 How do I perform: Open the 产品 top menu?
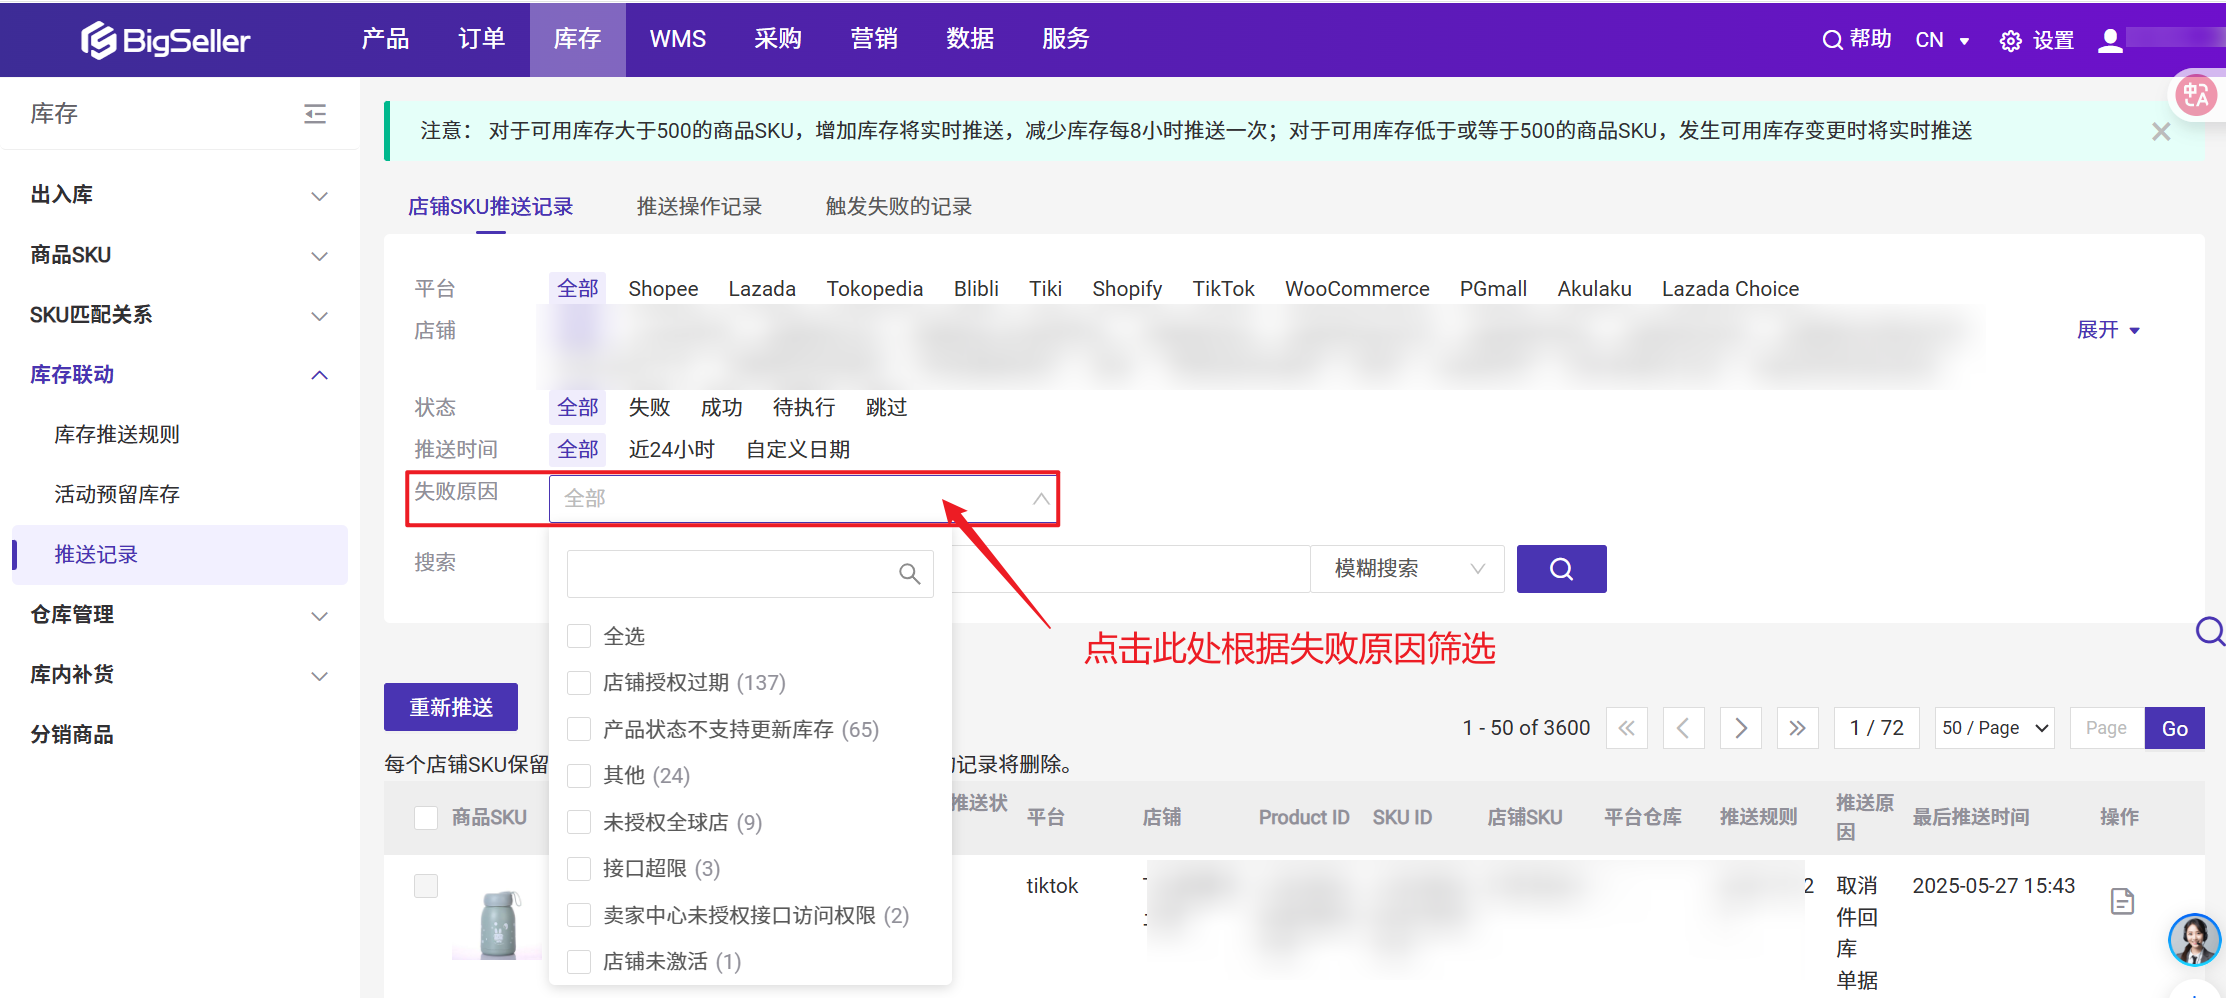[x=385, y=39]
